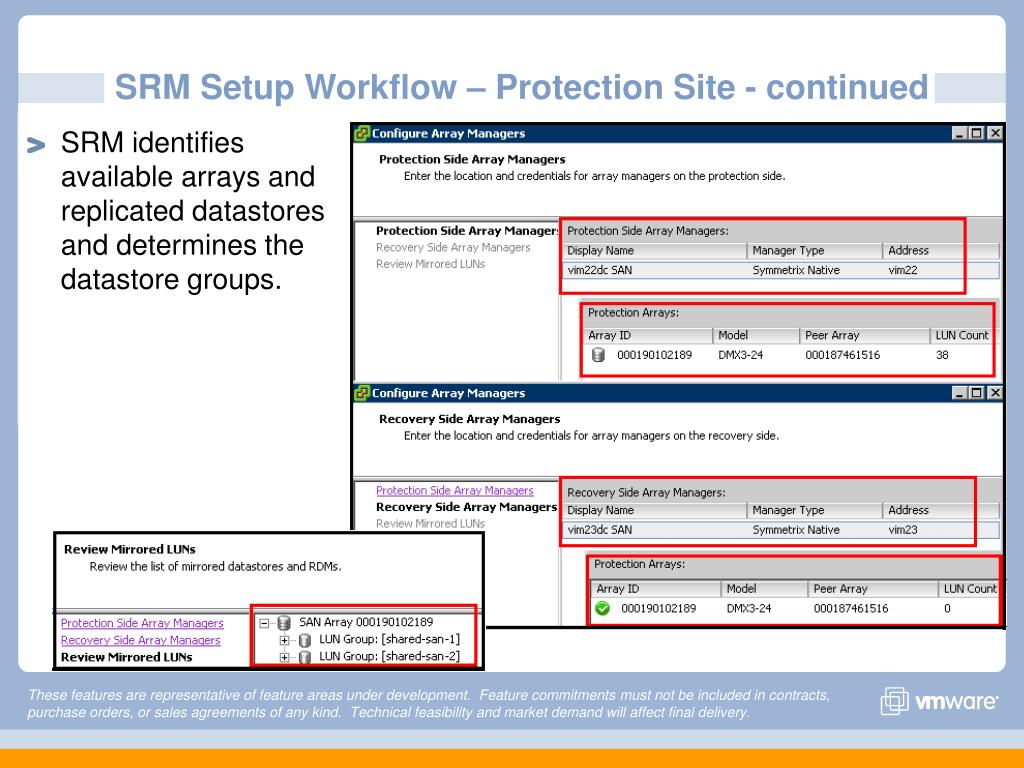Viewport: 1024px width, 768px height.
Task: Select LUN Group: [shared-san-2] tree label
Action: [389, 656]
